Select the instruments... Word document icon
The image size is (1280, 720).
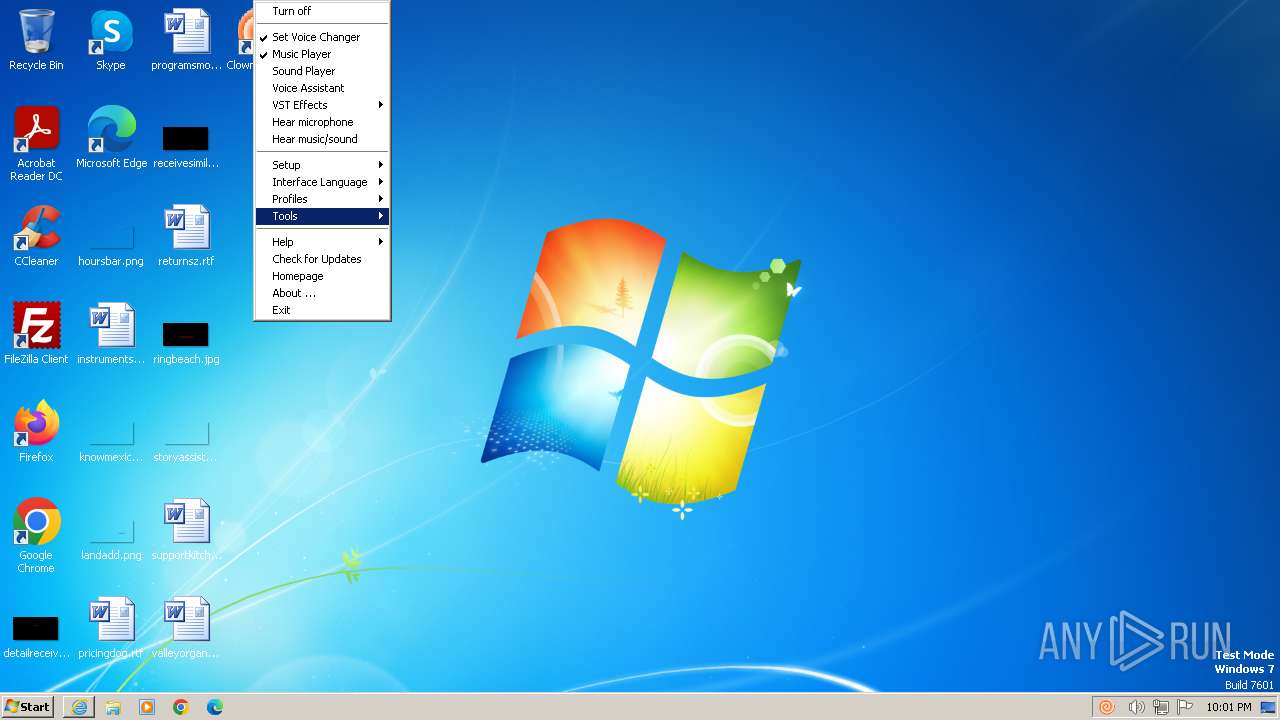(111, 334)
